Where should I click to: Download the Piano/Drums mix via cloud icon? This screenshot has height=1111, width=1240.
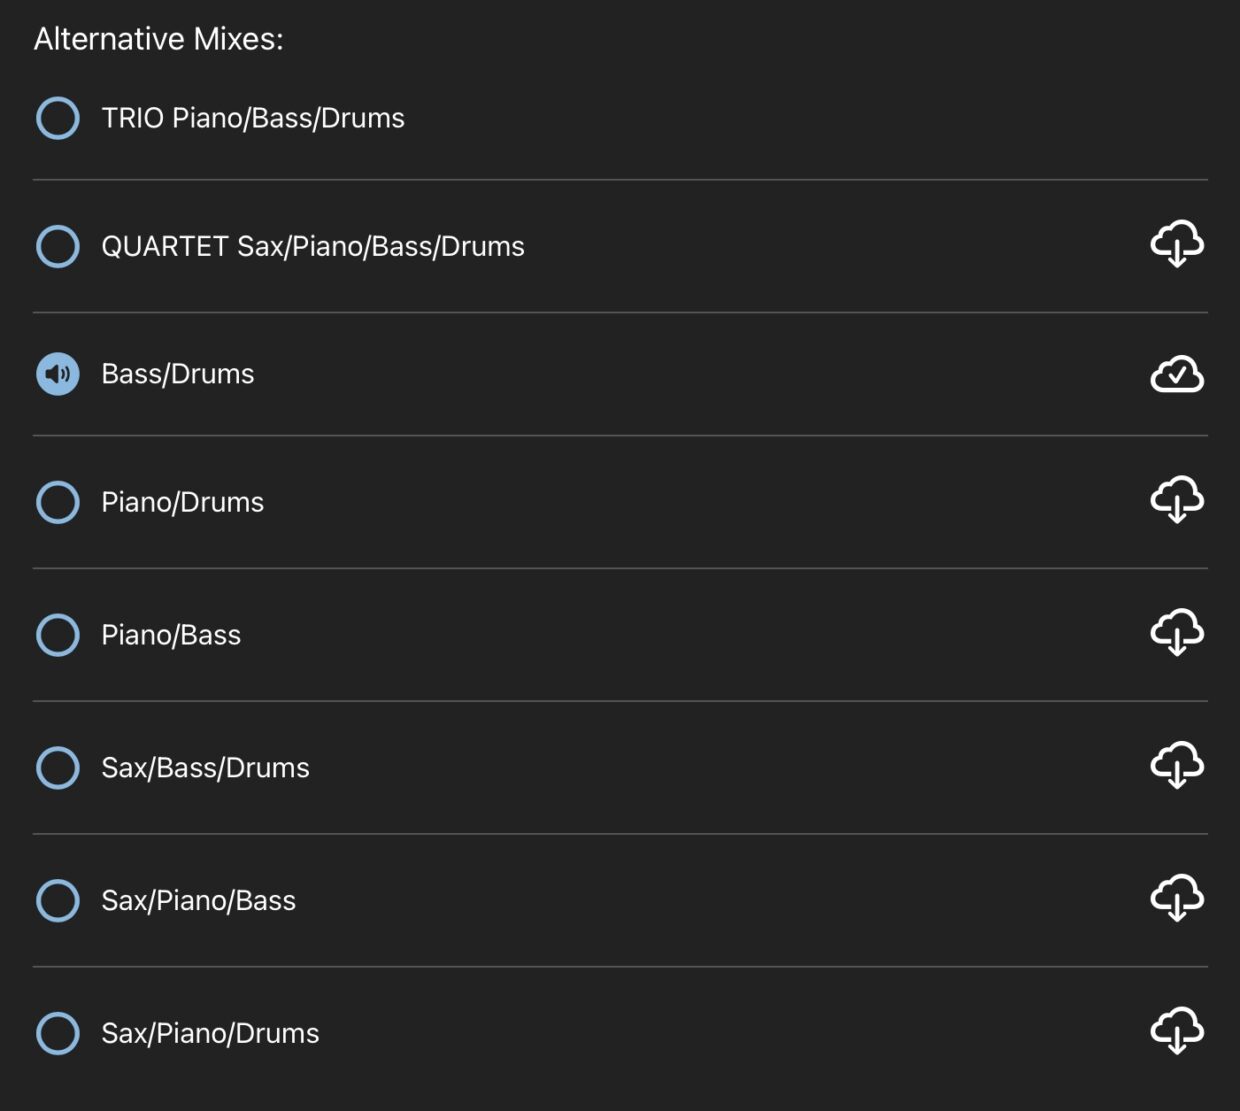pyautogui.click(x=1176, y=500)
